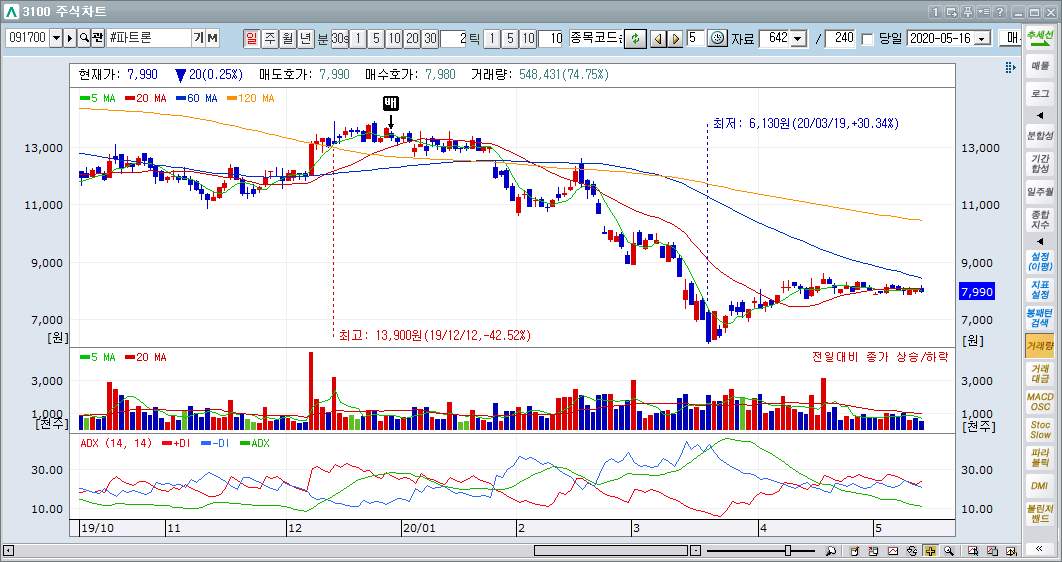Click the chart grid settings icon
The width and height of the screenshot is (1062, 562).
click(x=1010, y=67)
